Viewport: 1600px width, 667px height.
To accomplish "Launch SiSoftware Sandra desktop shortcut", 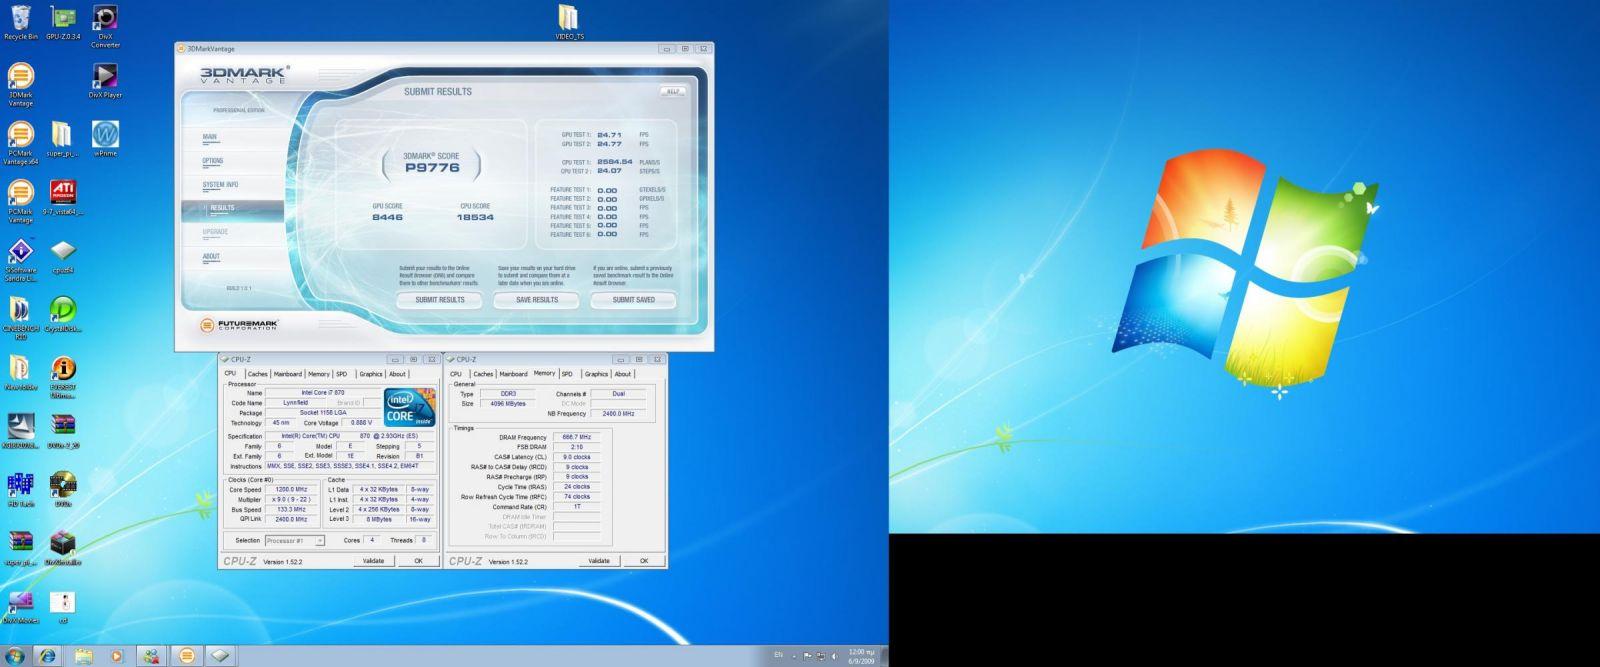I will (20, 260).
